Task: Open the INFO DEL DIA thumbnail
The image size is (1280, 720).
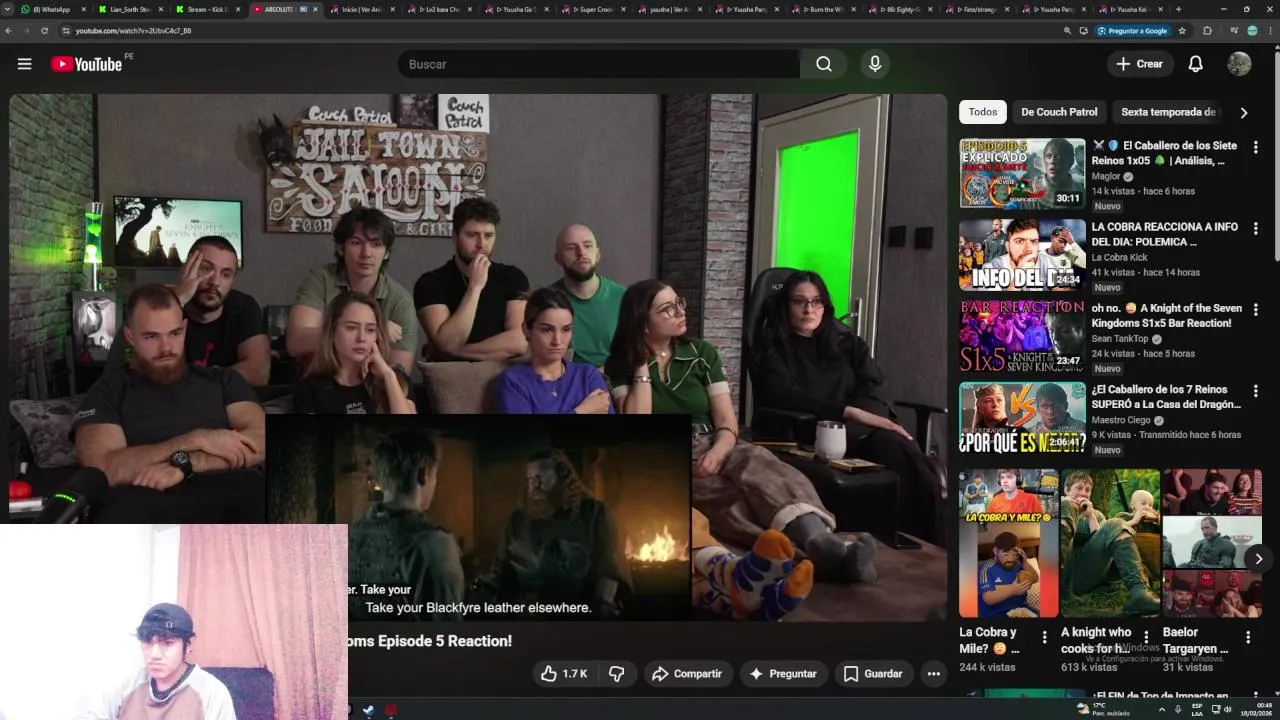Action: [x=1022, y=255]
